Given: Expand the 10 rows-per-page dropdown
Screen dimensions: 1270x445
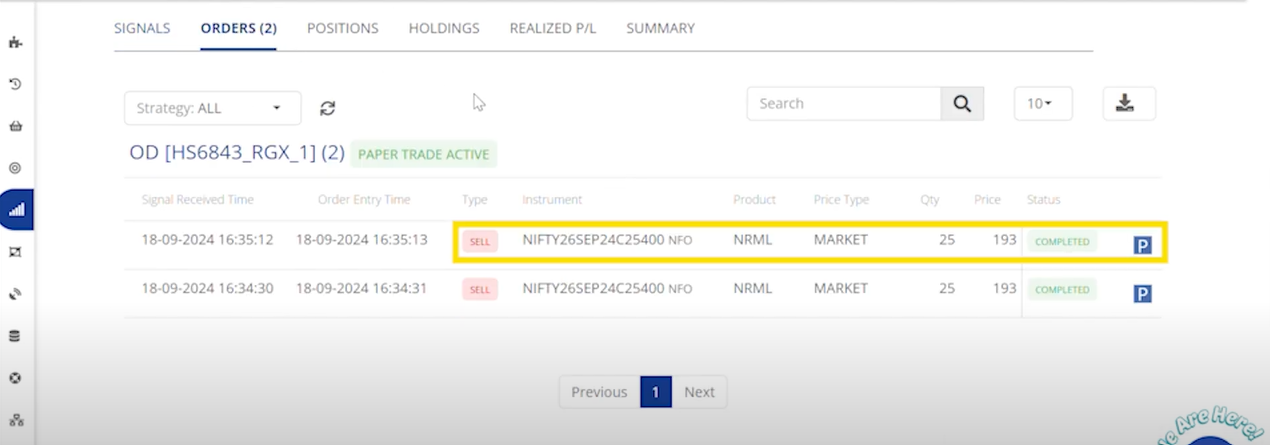Looking at the screenshot, I should (x=1042, y=104).
